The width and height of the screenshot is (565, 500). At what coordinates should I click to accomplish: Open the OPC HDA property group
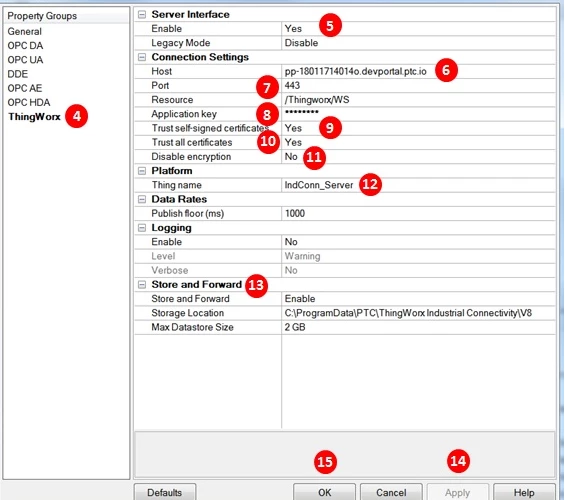28,102
